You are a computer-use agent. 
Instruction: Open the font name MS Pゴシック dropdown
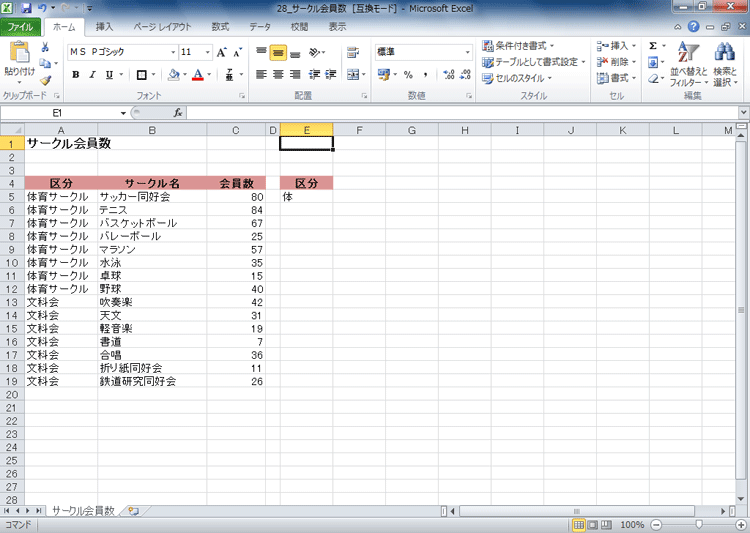coord(173,52)
